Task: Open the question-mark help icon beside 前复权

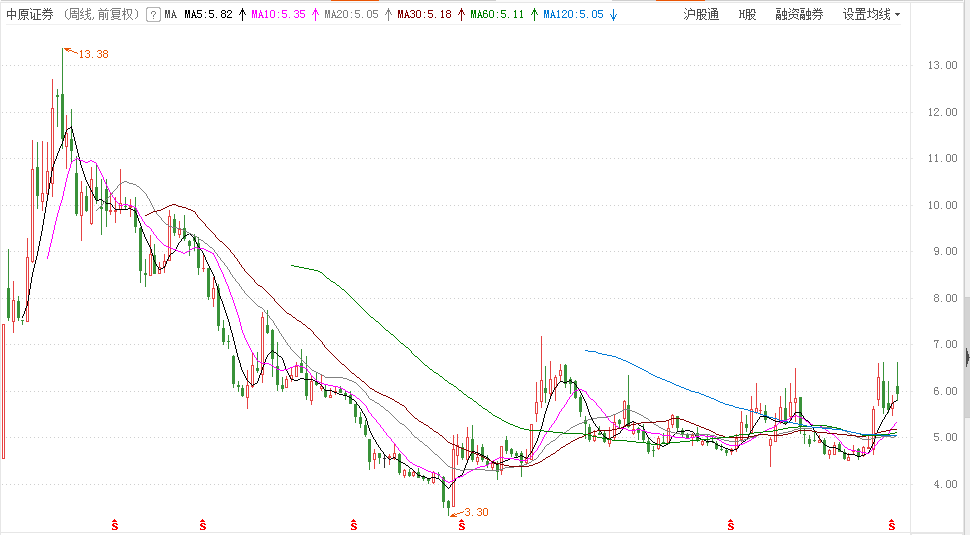Action: point(153,15)
